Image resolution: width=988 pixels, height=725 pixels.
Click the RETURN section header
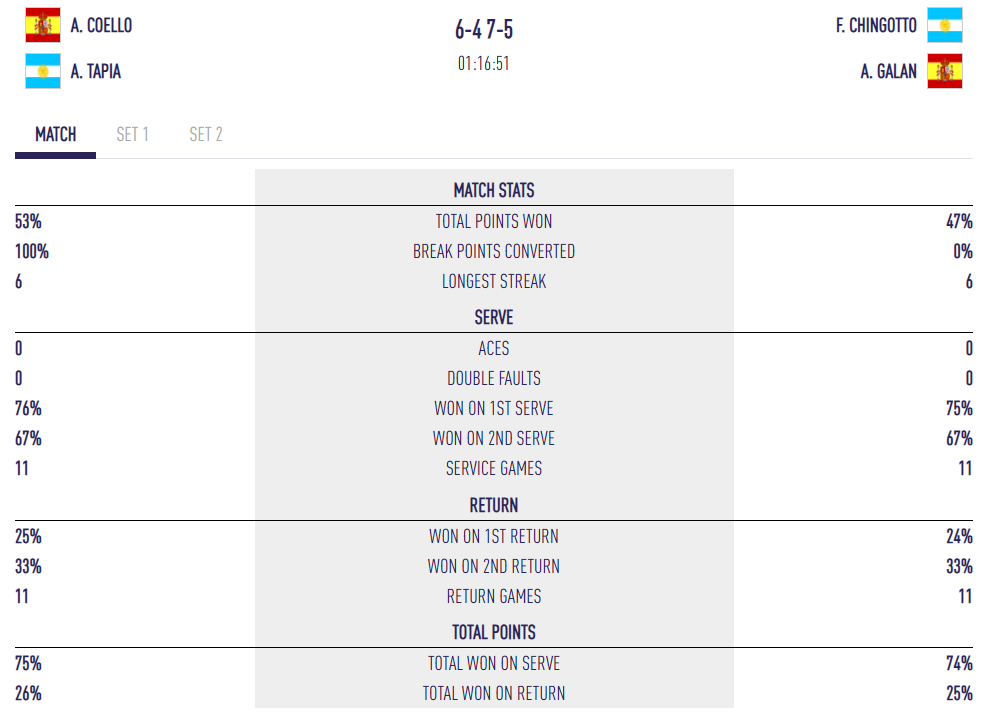click(x=494, y=505)
